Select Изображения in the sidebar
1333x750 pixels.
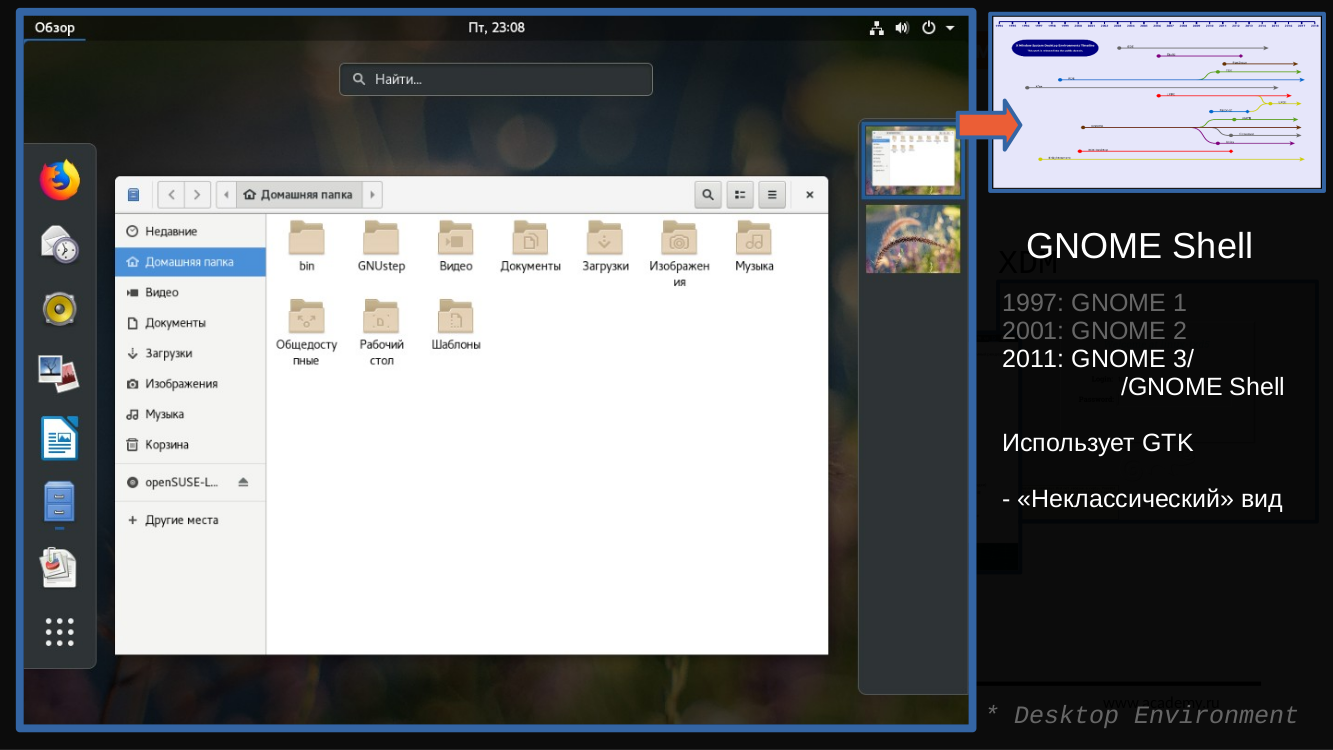tap(190, 384)
